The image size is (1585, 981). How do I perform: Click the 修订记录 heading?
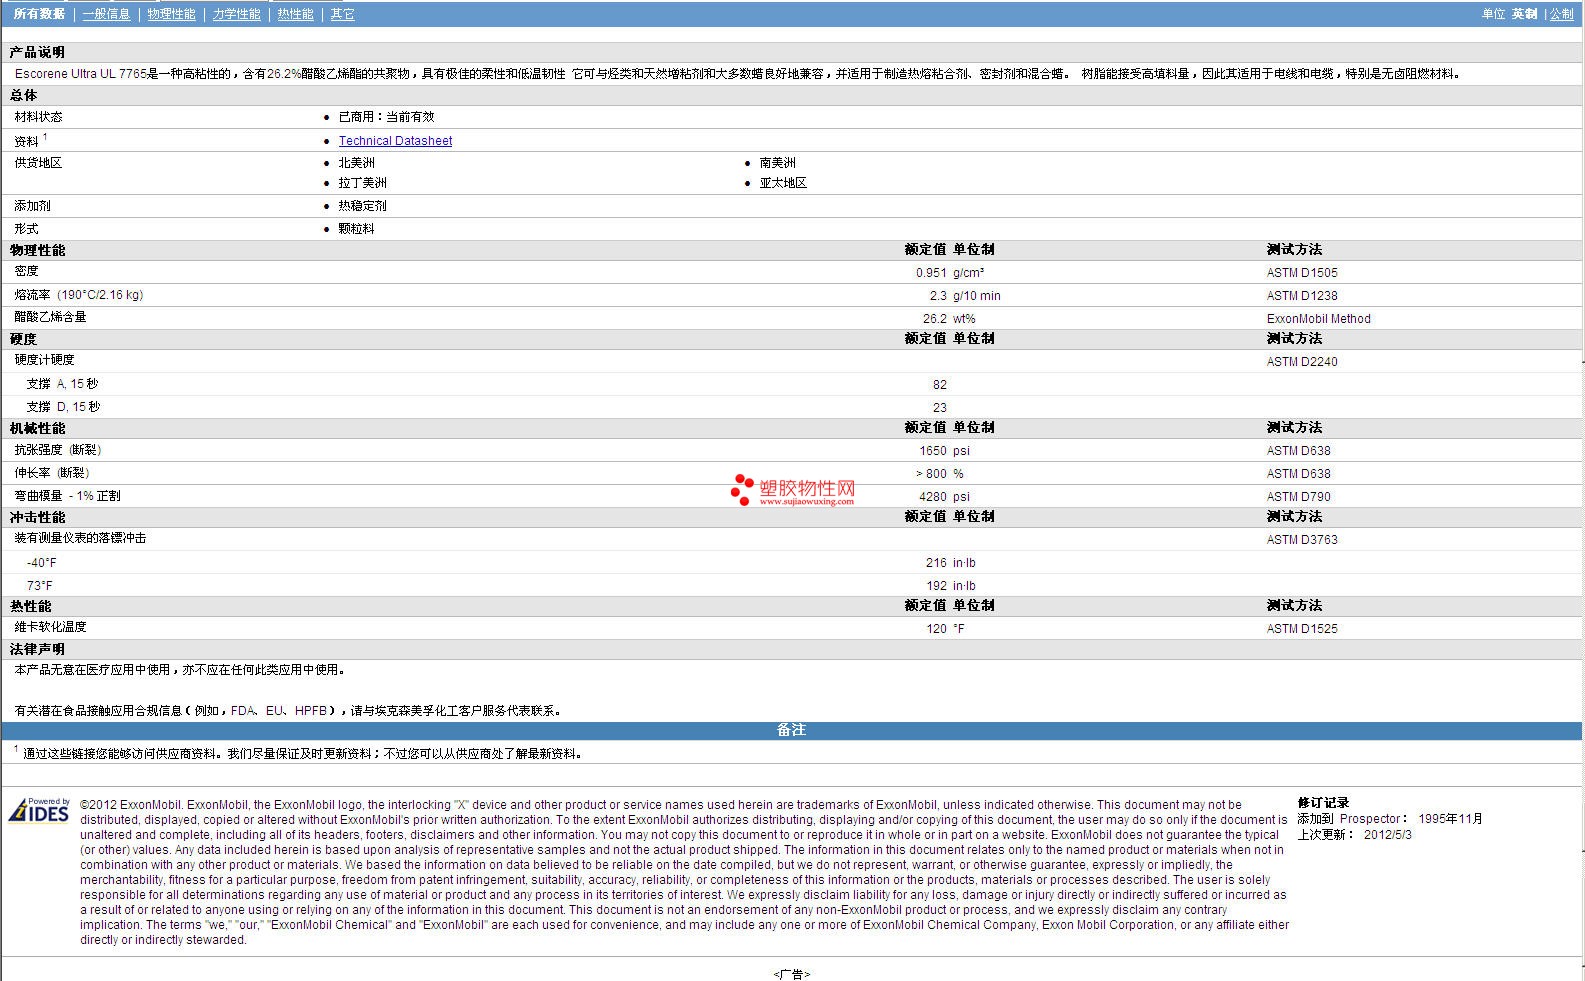coord(1323,803)
